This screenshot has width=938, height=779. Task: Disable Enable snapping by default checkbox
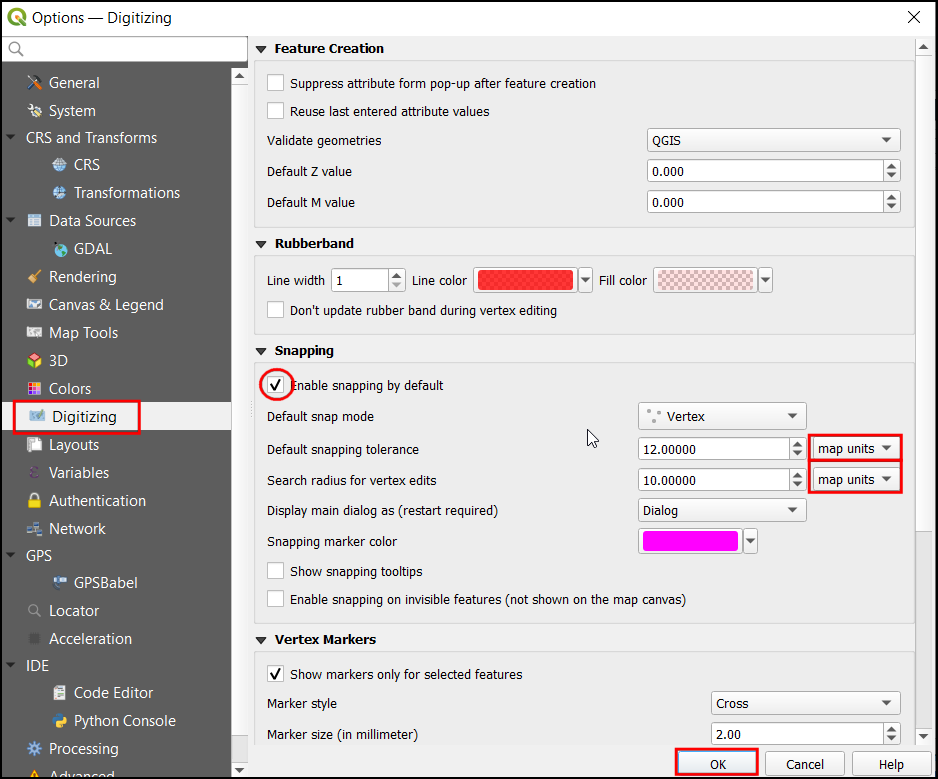[276, 385]
